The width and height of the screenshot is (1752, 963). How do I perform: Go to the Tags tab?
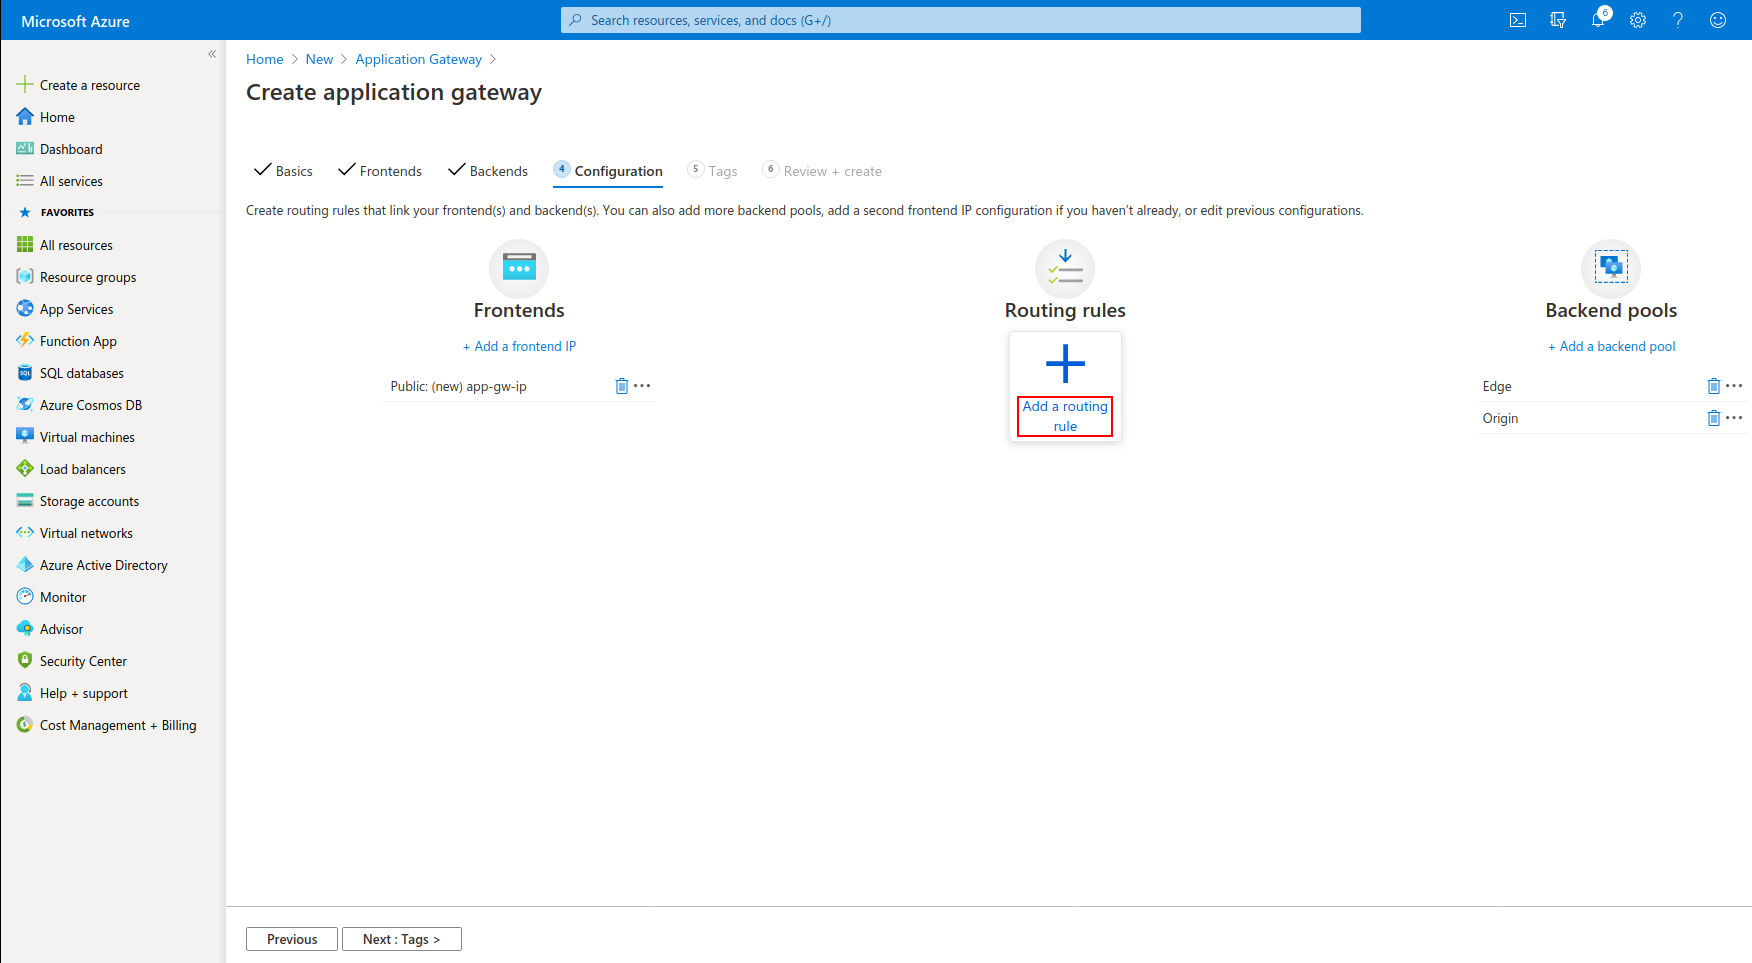pyautogui.click(x=713, y=171)
